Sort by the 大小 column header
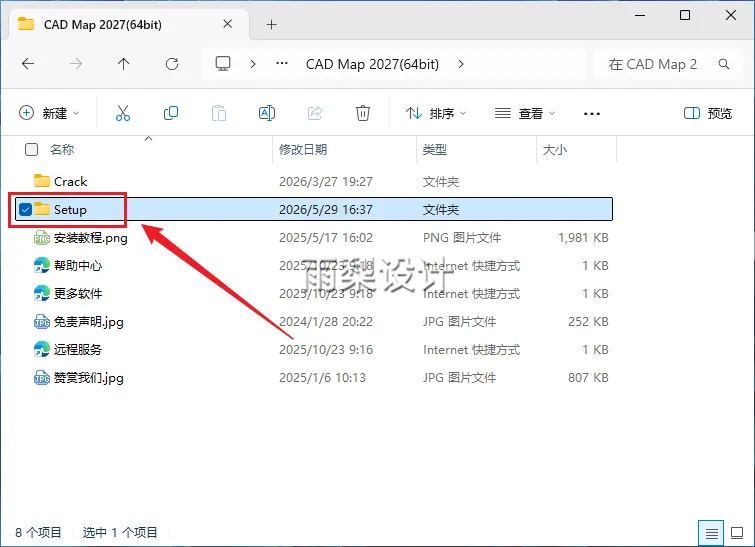Viewport: 755px width, 547px height. coord(555,150)
